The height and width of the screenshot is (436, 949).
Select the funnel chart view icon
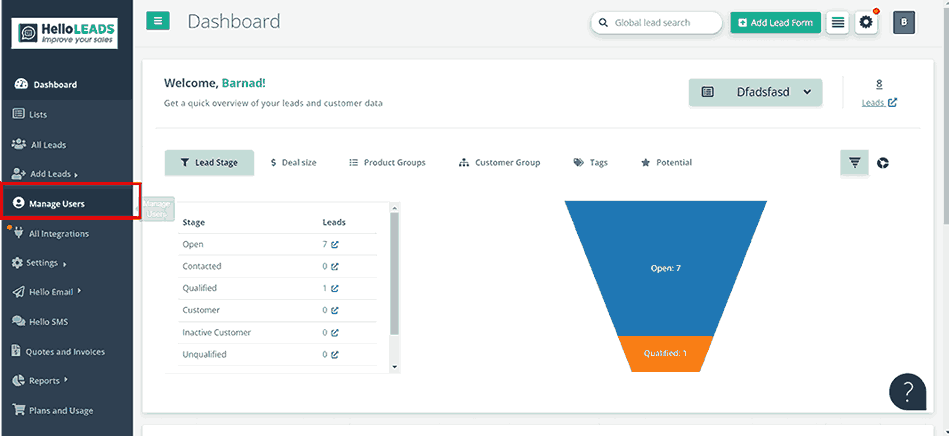[854, 163]
